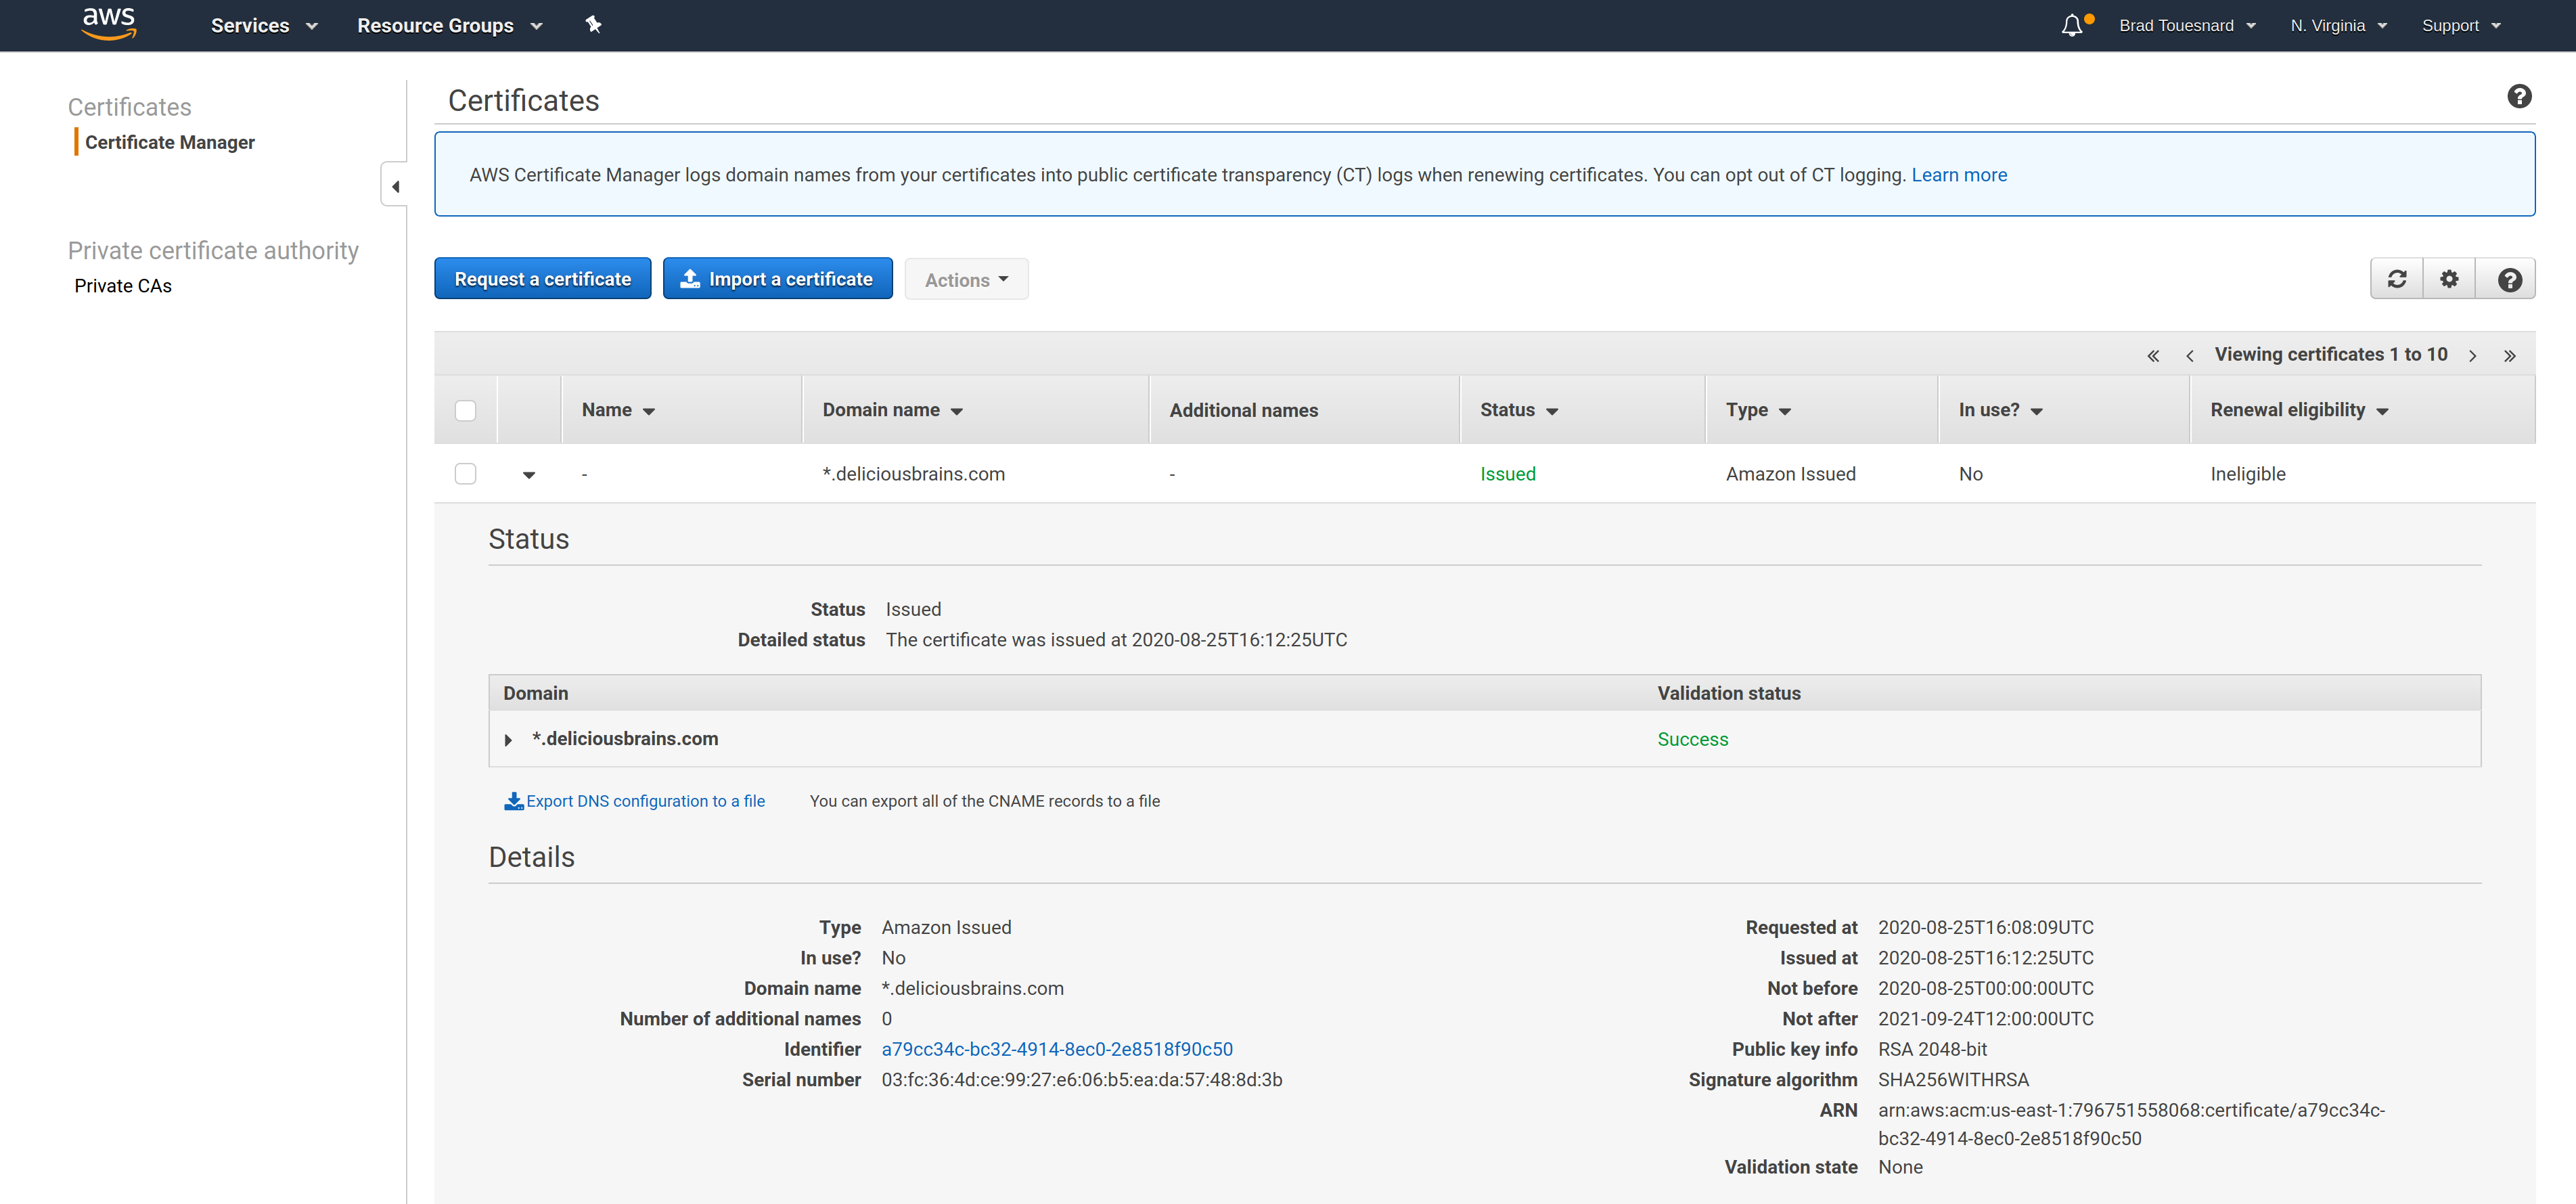The width and height of the screenshot is (2576, 1204).
Task: Click the Additional names column header
Action: click(x=1243, y=410)
